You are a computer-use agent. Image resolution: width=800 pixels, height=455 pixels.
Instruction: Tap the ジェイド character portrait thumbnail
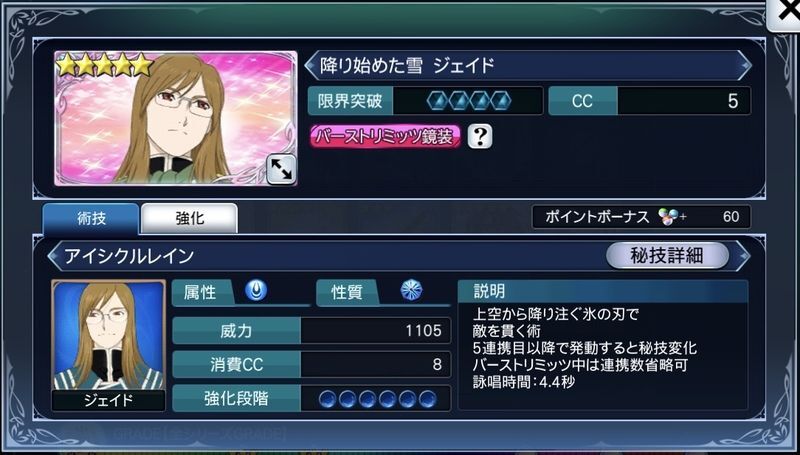pyautogui.click(x=108, y=345)
